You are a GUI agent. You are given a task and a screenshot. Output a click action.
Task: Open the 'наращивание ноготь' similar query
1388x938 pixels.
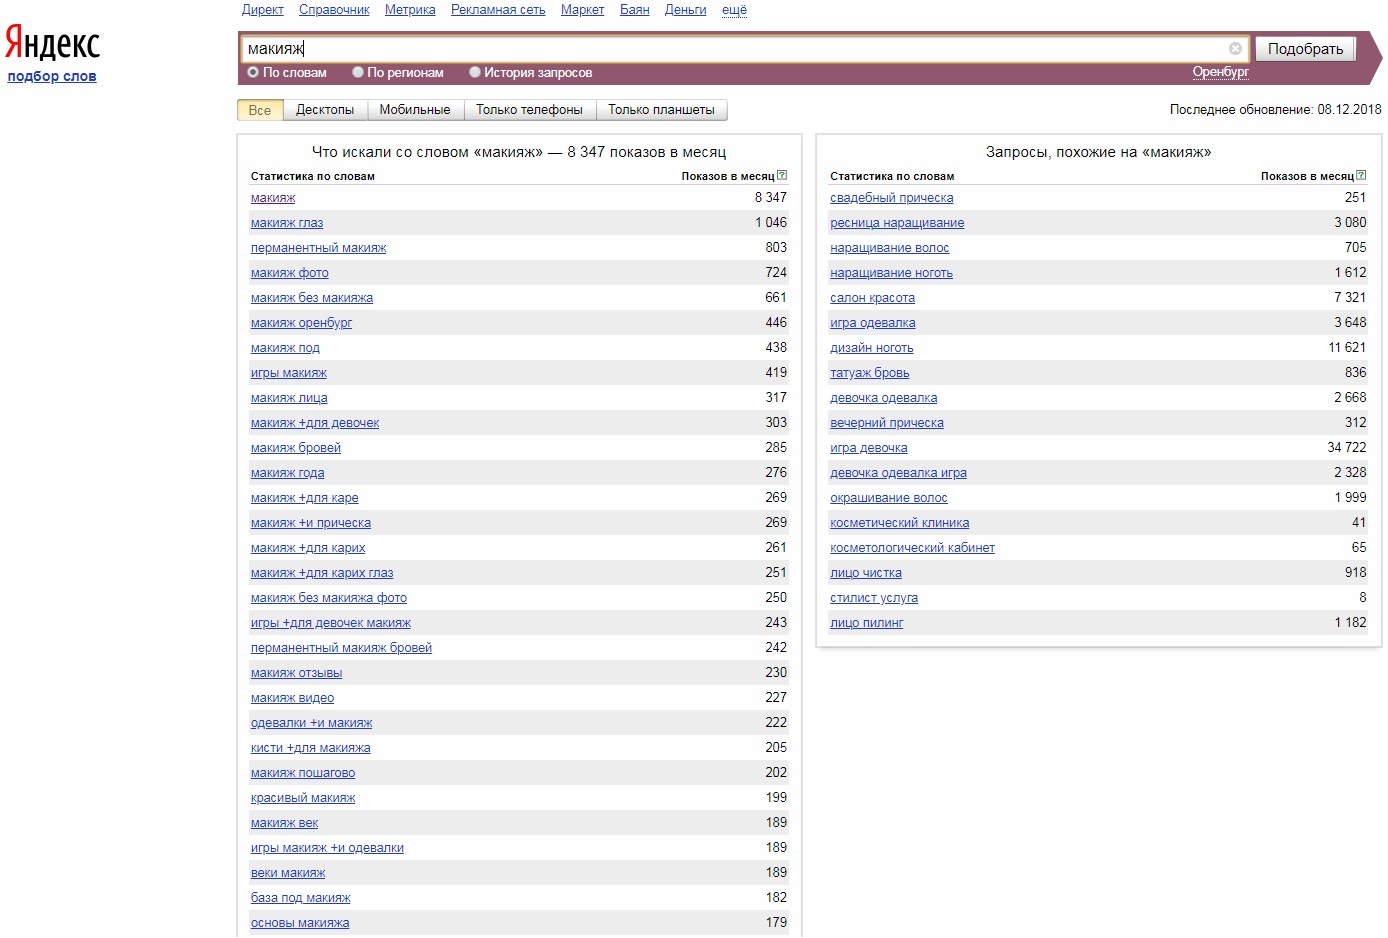click(x=891, y=273)
